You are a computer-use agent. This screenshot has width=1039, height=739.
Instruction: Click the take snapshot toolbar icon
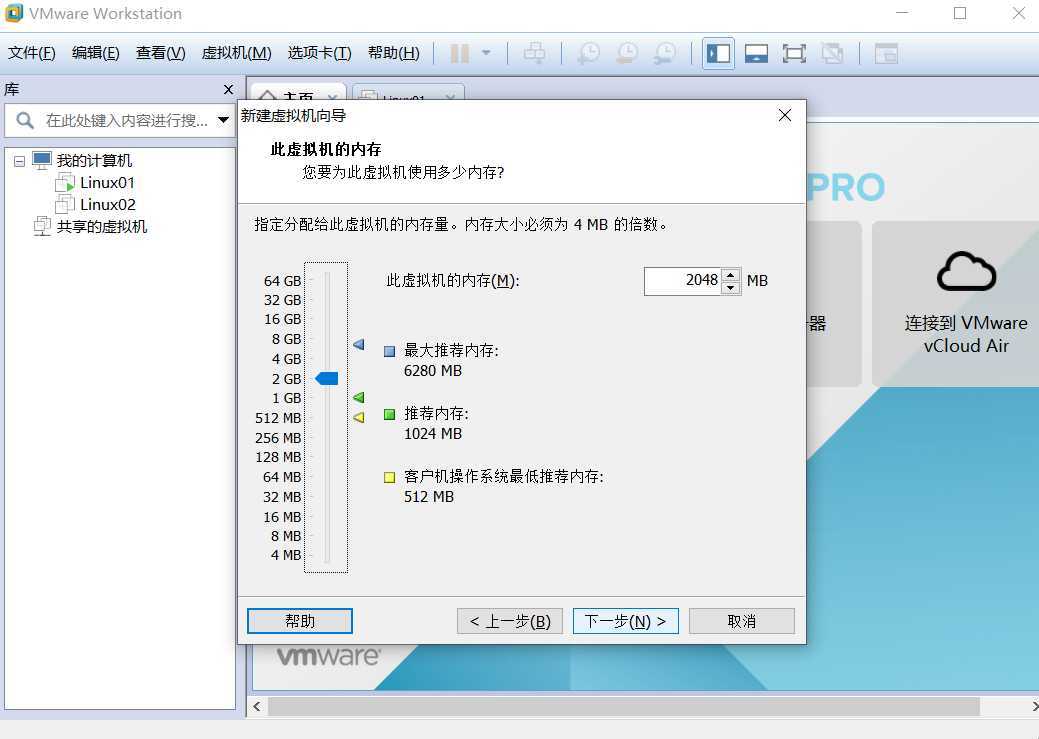click(x=588, y=53)
